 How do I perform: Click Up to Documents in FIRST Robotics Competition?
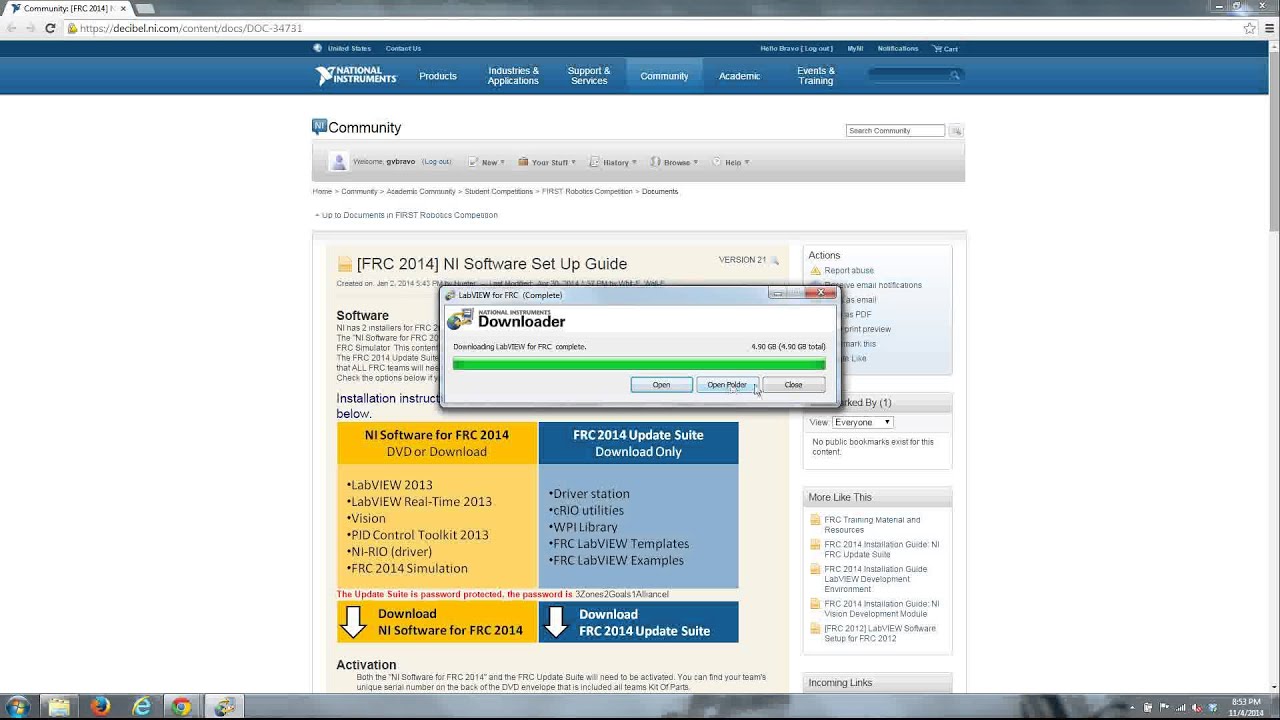pos(409,215)
